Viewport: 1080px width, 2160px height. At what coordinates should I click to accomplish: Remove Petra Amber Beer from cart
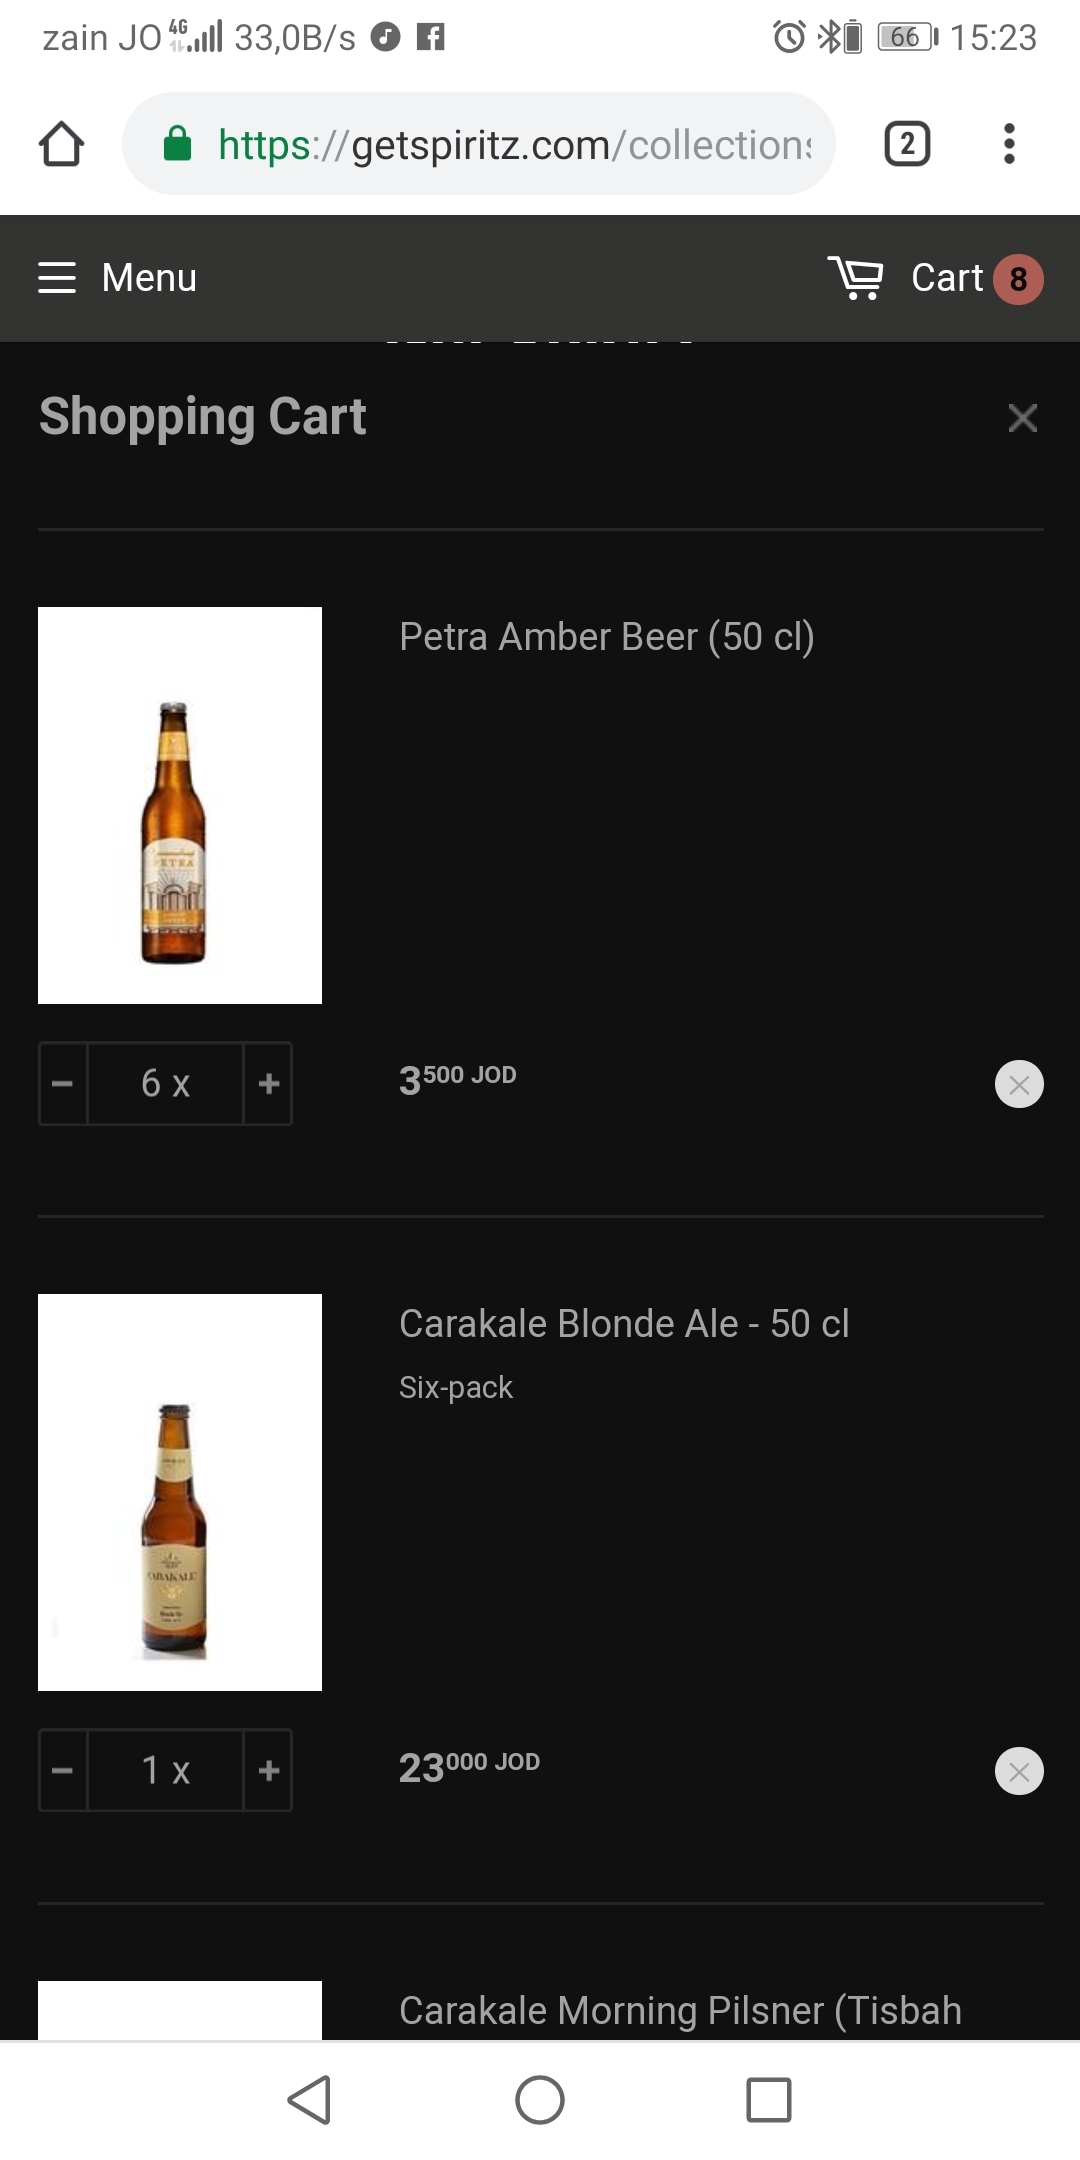(1019, 1084)
